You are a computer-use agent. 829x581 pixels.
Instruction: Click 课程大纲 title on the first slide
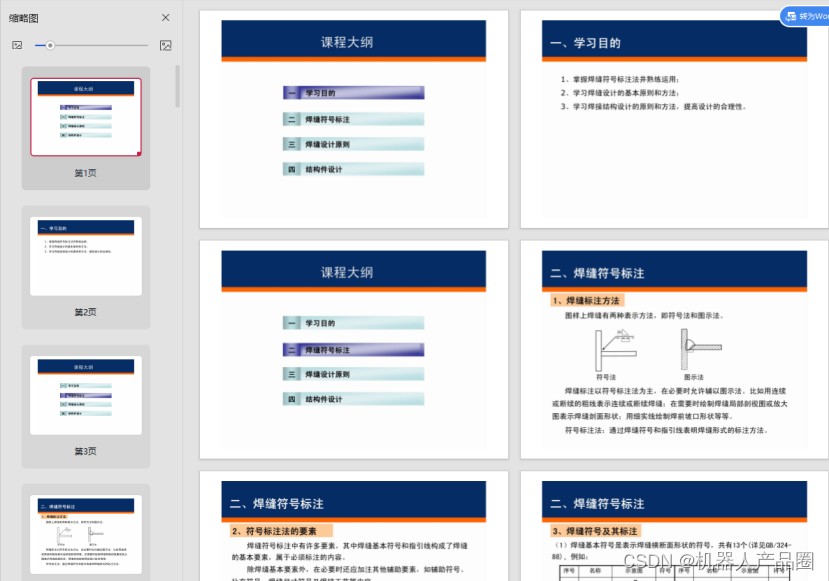pos(347,42)
